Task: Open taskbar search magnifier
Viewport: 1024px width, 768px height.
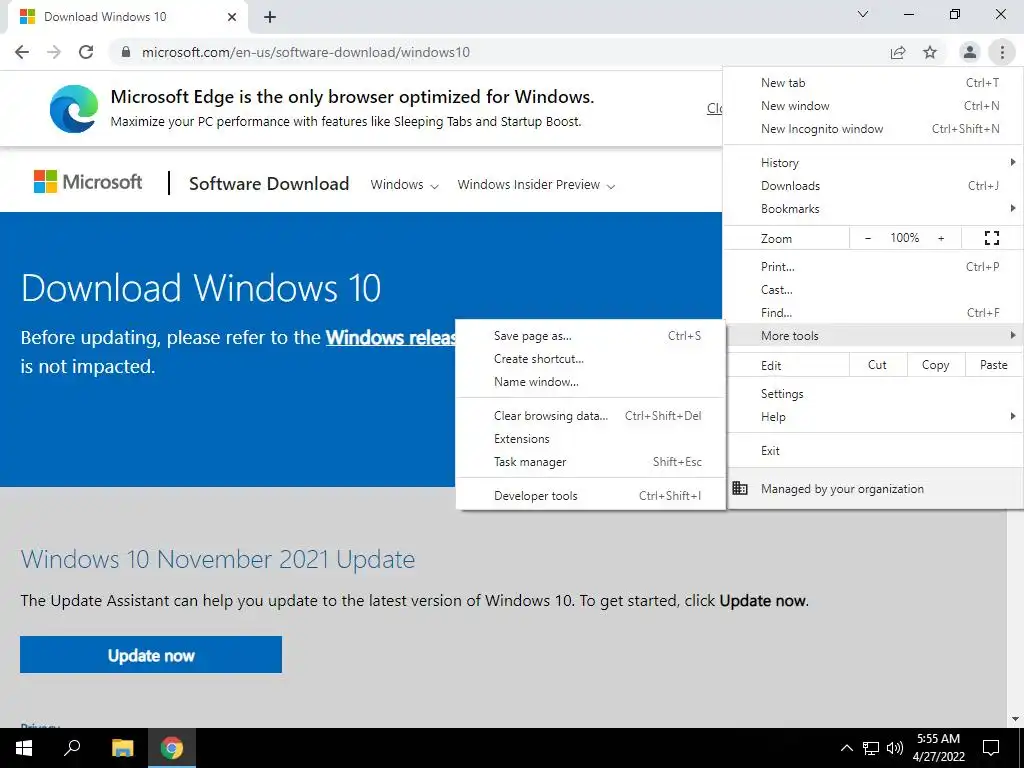Action: [72, 748]
